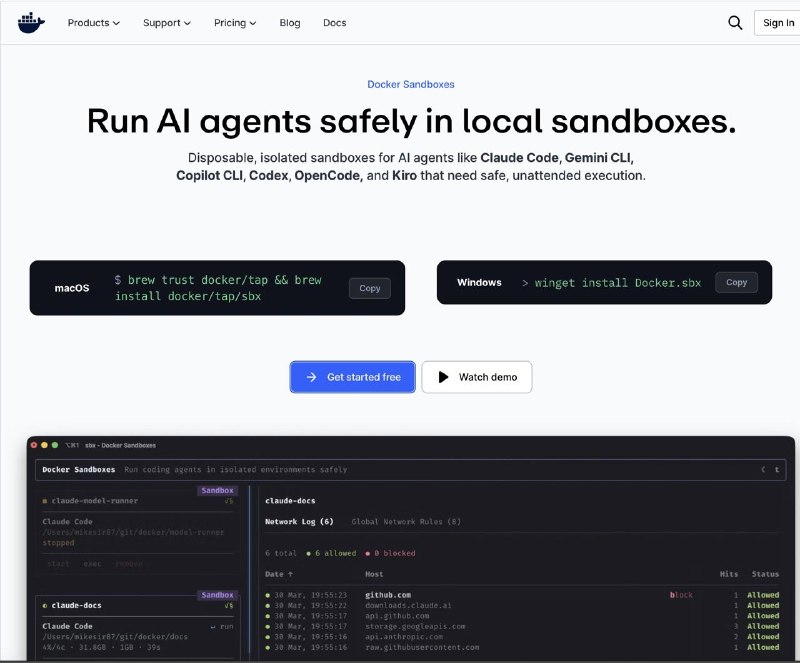Open the Blog page
The height and width of the screenshot is (663, 800).
coord(290,23)
